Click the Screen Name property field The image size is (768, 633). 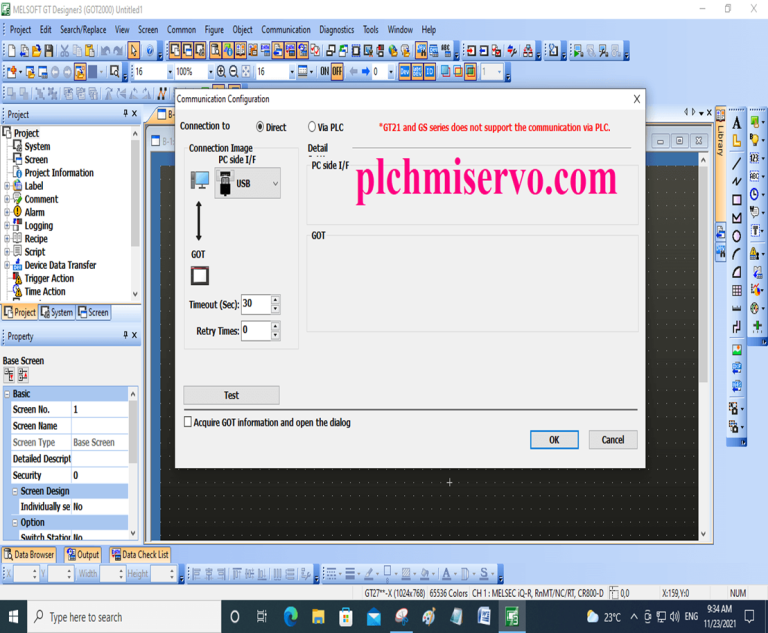pos(100,426)
